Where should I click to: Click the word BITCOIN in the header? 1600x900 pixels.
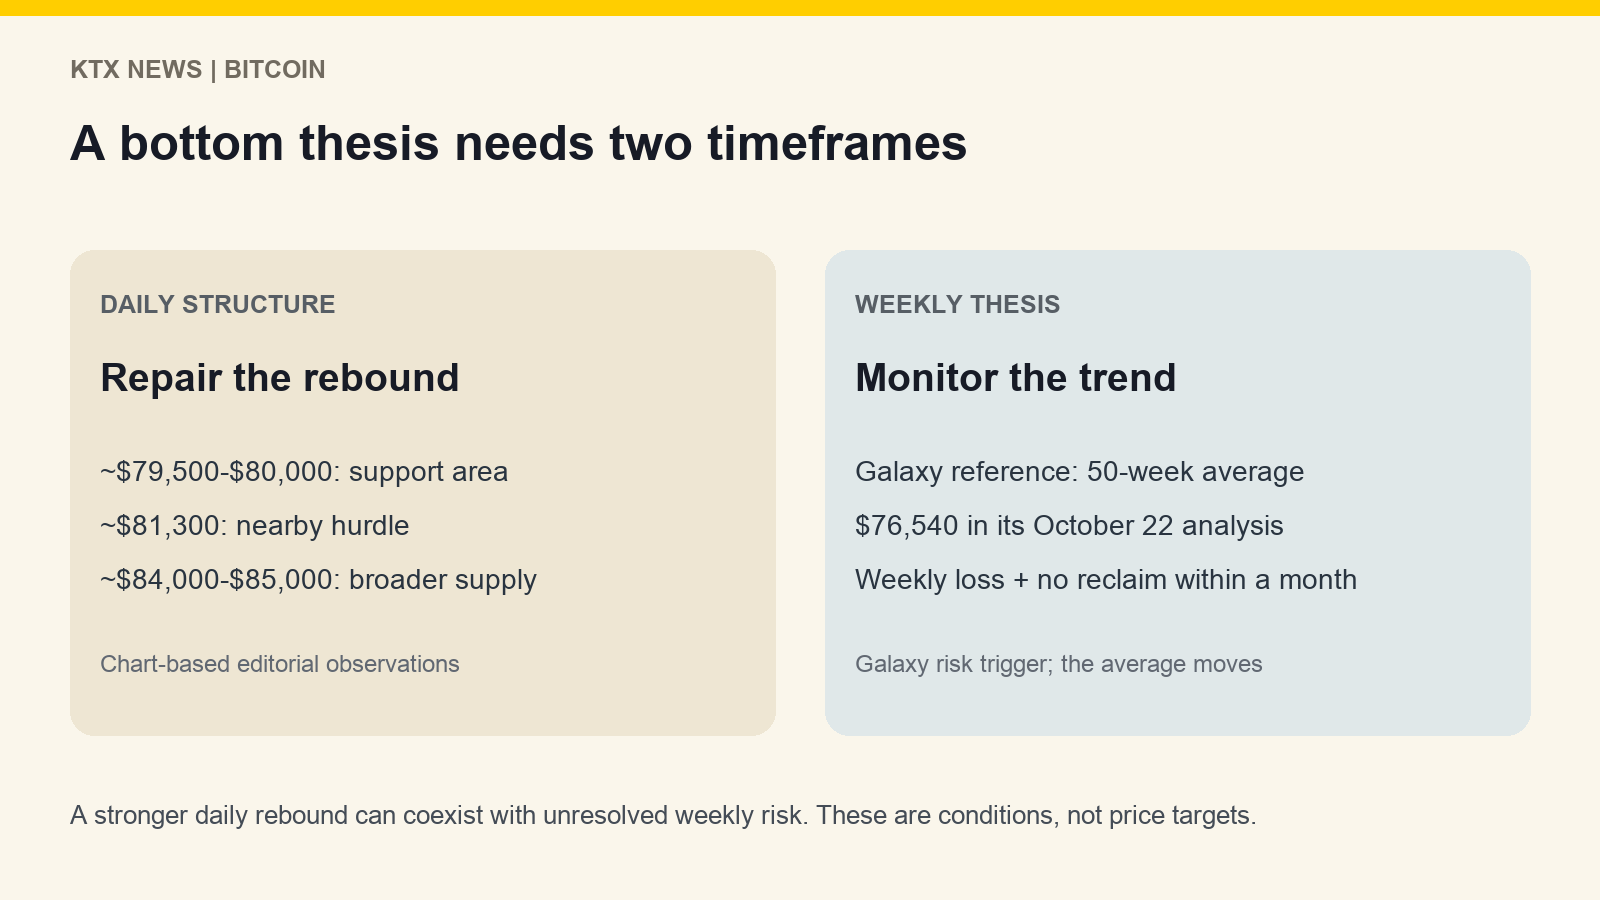coord(275,70)
